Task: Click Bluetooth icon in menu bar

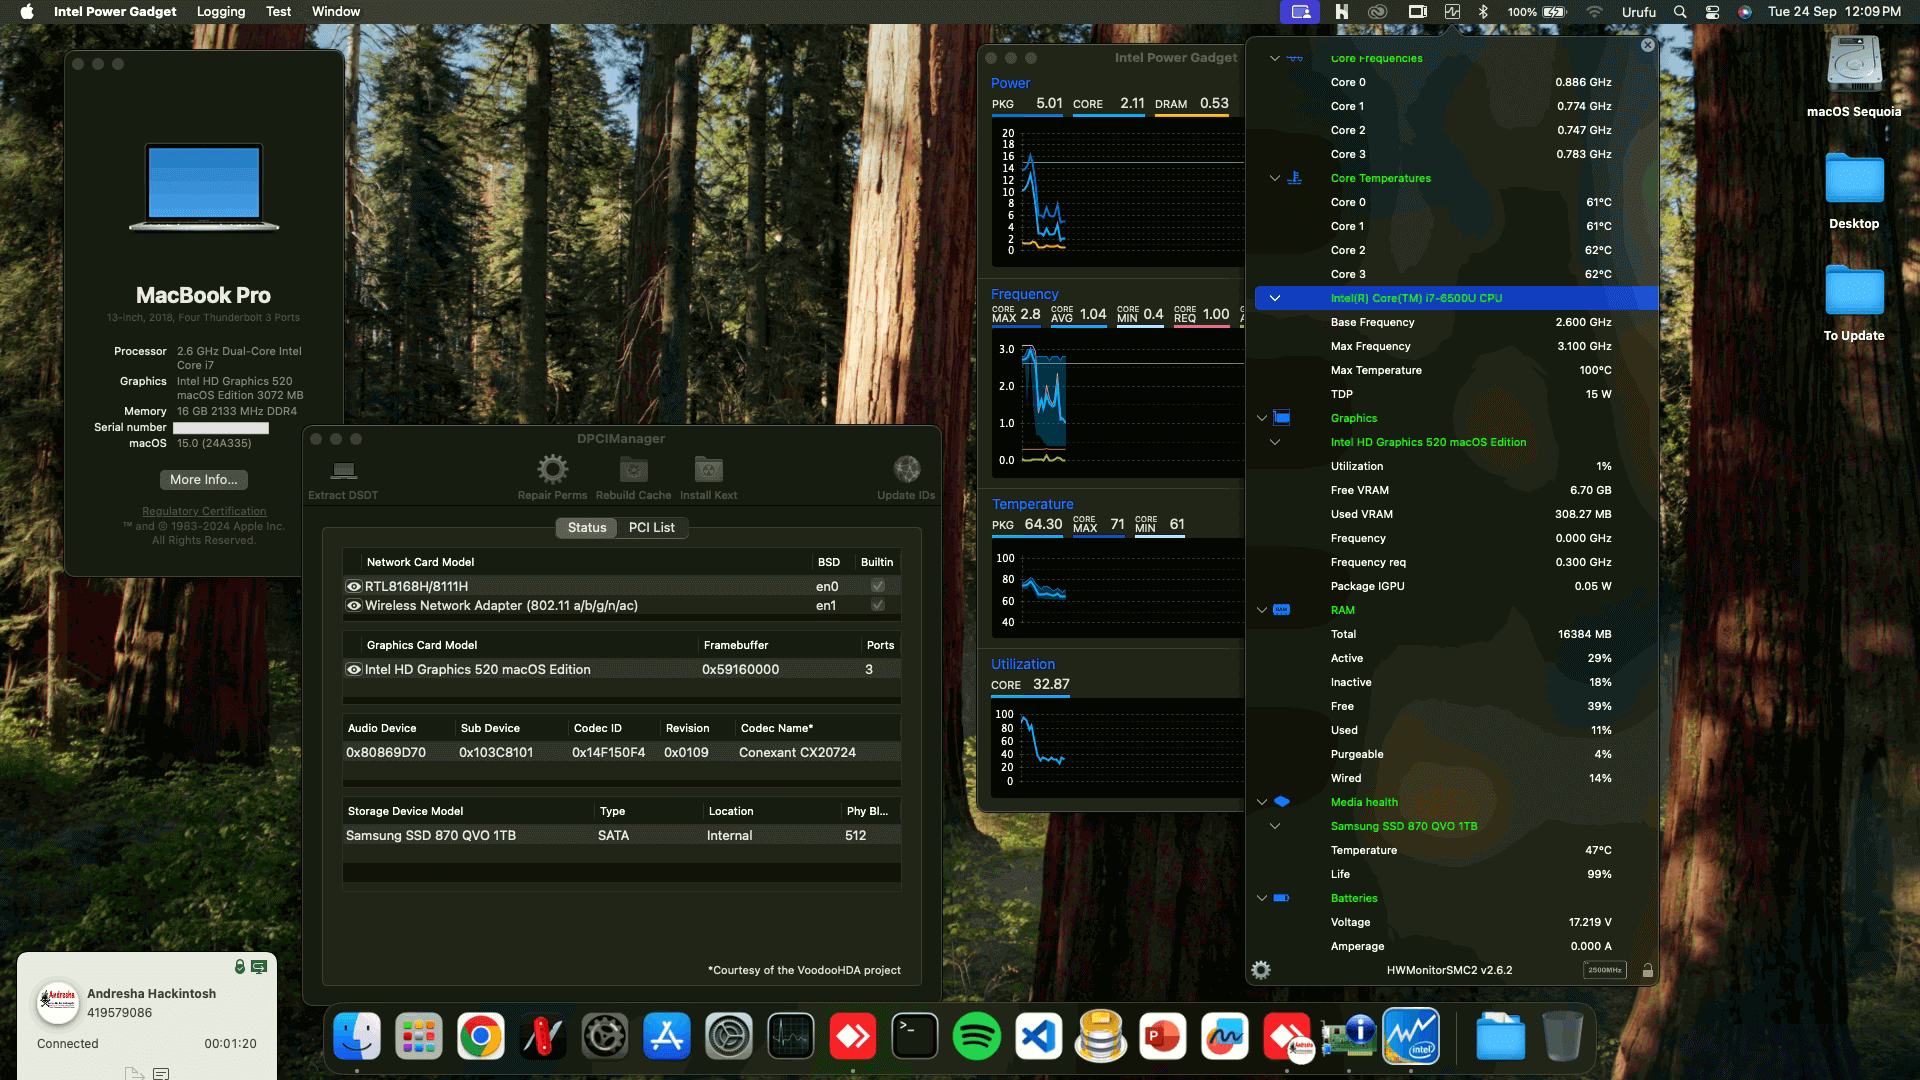Action: (x=1484, y=12)
